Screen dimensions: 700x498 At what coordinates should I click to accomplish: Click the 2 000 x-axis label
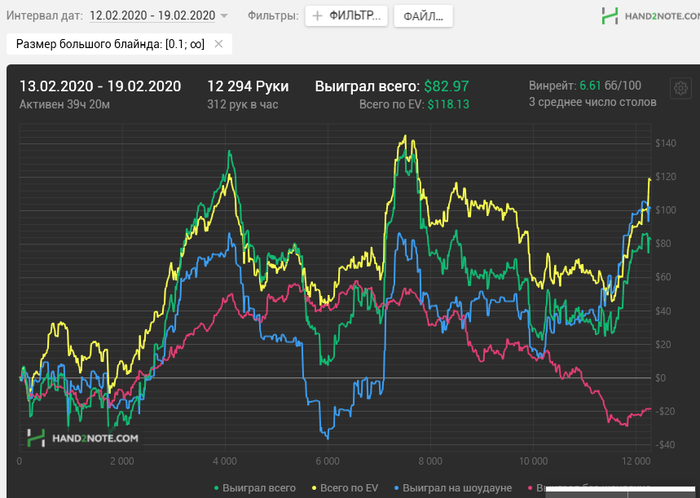[122, 461]
